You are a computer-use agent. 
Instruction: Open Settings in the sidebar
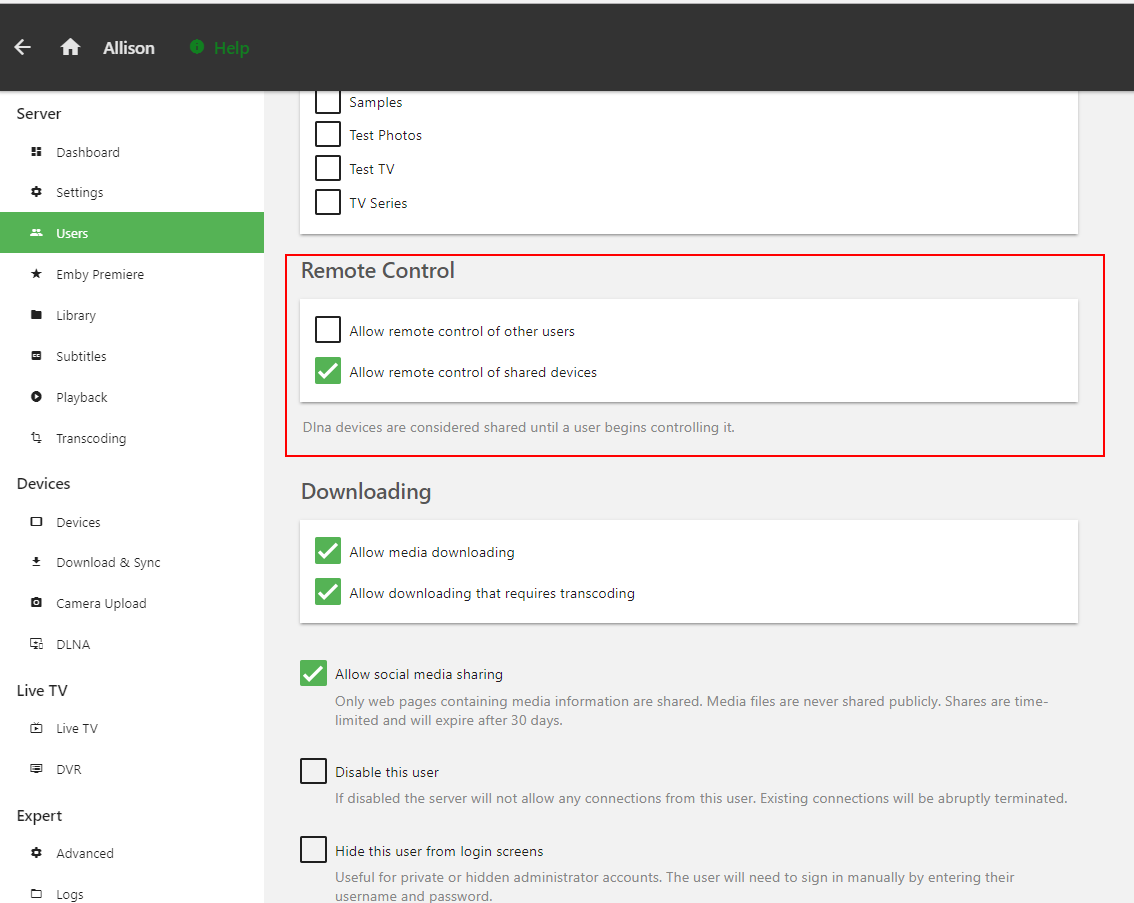pos(132,192)
